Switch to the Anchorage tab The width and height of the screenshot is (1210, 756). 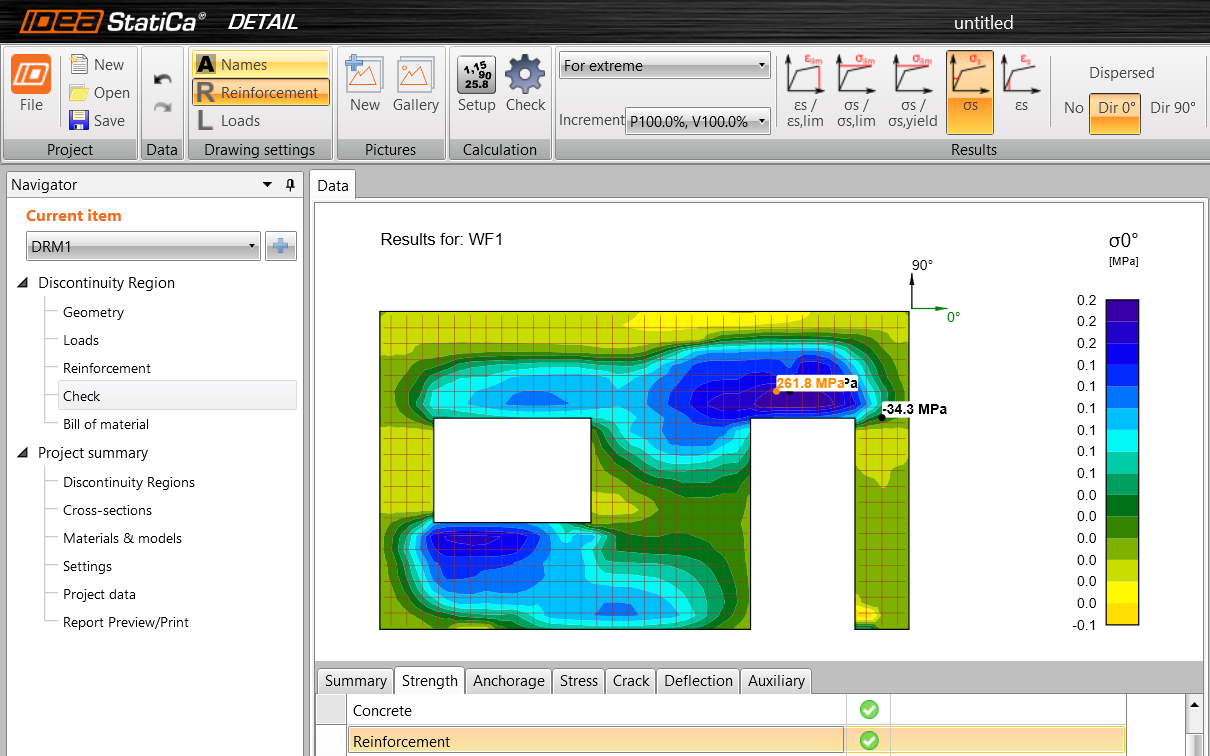[x=508, y=681]
